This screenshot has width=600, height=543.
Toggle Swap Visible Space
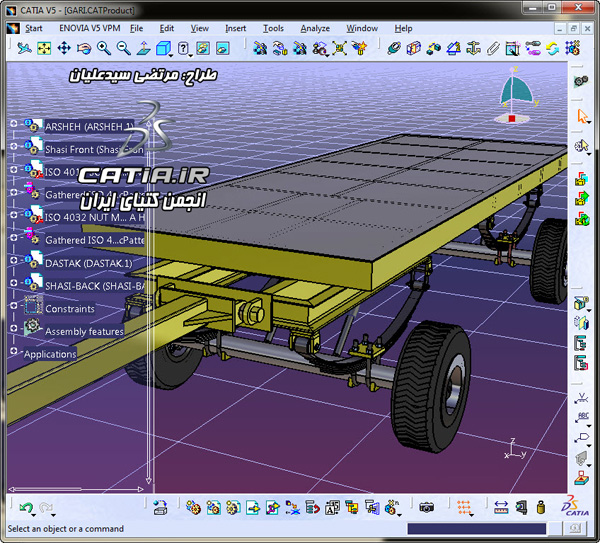[223, 49]
